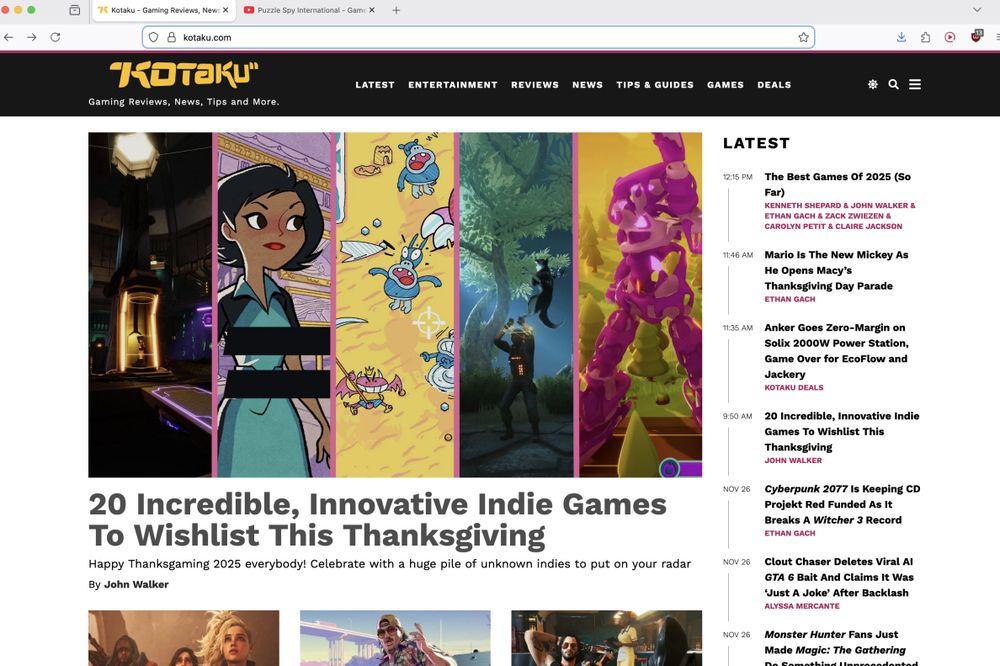The height and width of the screenshot is (666, 1000).
Task: Bookmark this page with the star icon
Action: point(803,36)
